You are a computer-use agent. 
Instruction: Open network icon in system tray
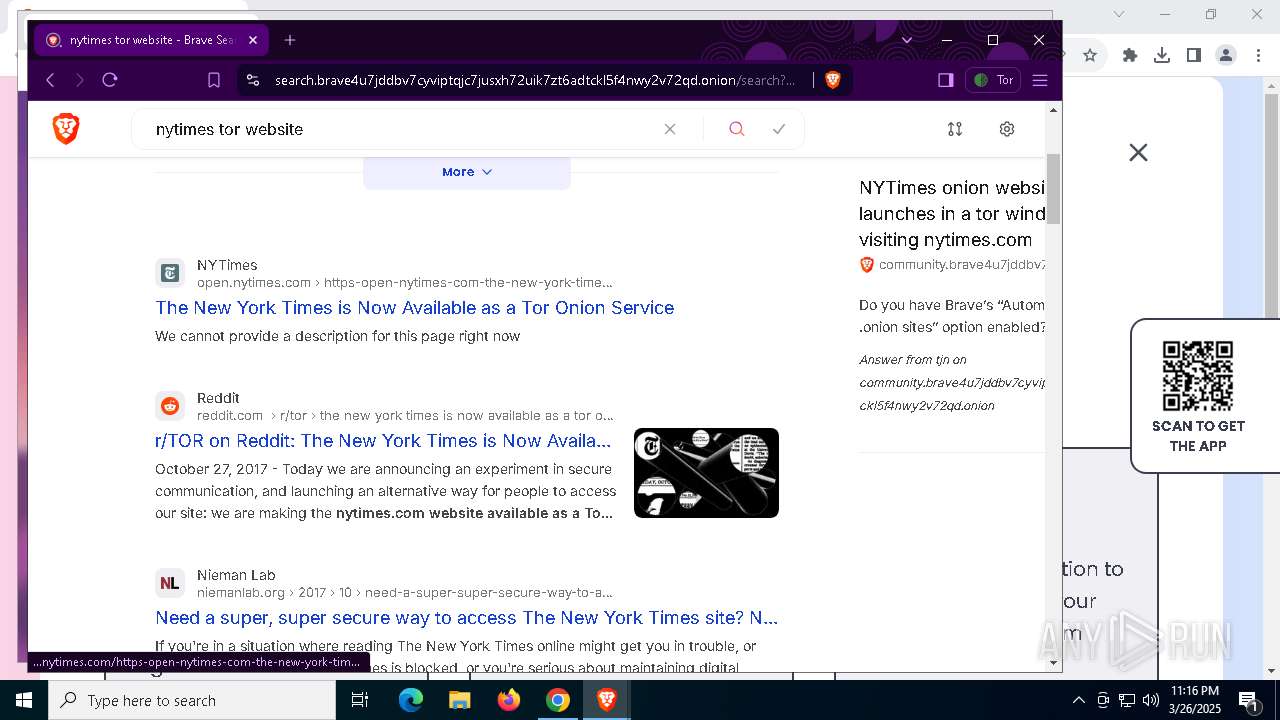pyautogui.click(x=1127, y=700)
